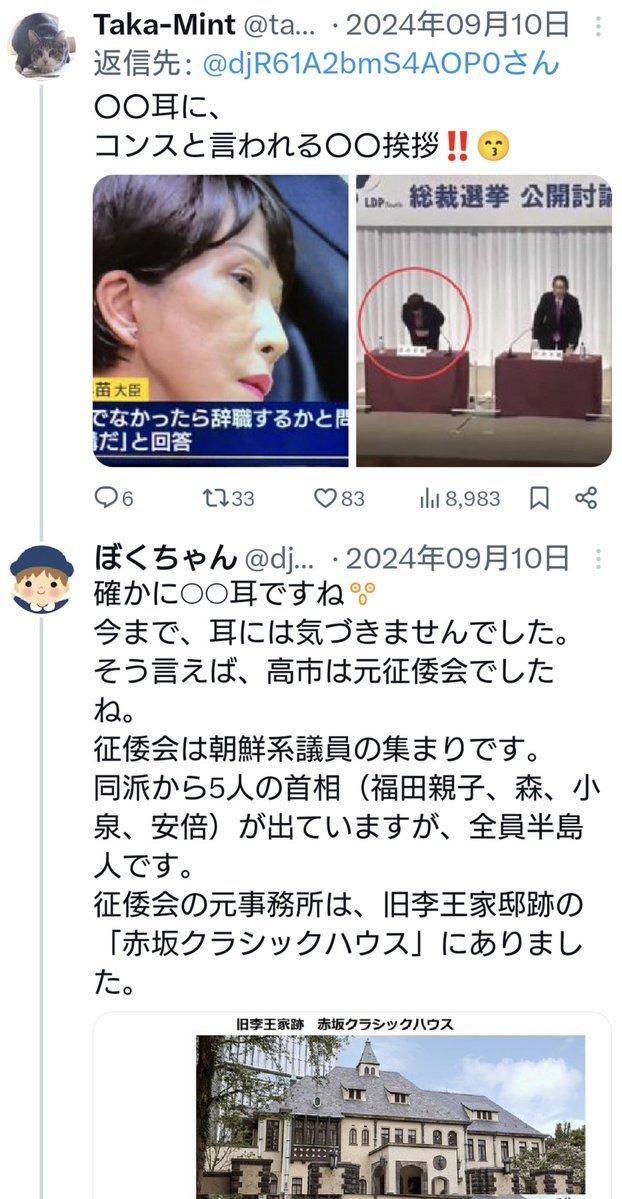The image size is (622, 1199).
Task: Enlarge the woman's face close-up photo
Action: (221, 320)
